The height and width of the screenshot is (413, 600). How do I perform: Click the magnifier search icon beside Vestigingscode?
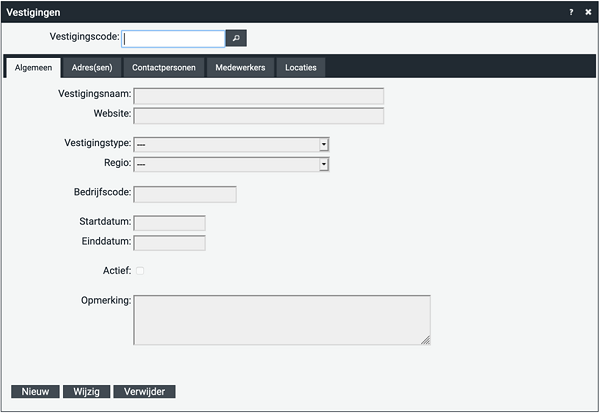coord(236,38)
